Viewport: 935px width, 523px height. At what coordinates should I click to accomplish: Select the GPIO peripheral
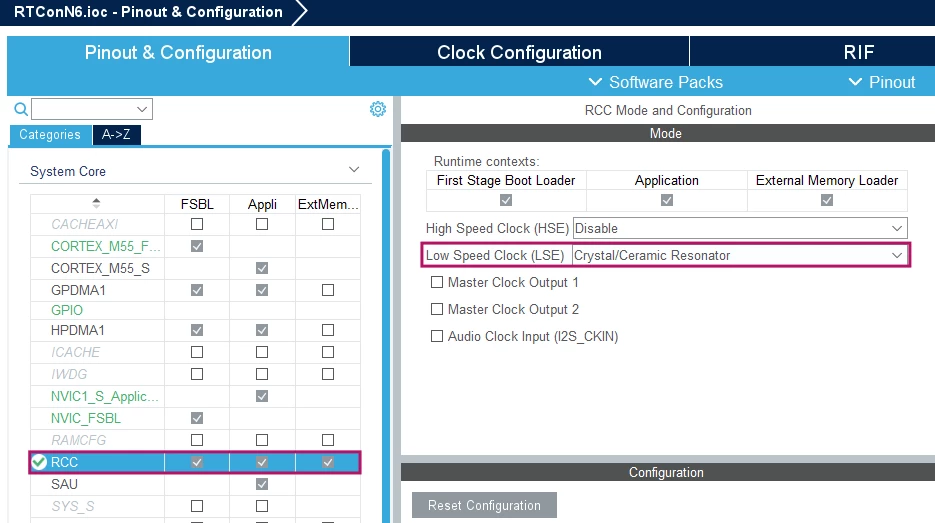pyautogui.click(x=67, y=310)
